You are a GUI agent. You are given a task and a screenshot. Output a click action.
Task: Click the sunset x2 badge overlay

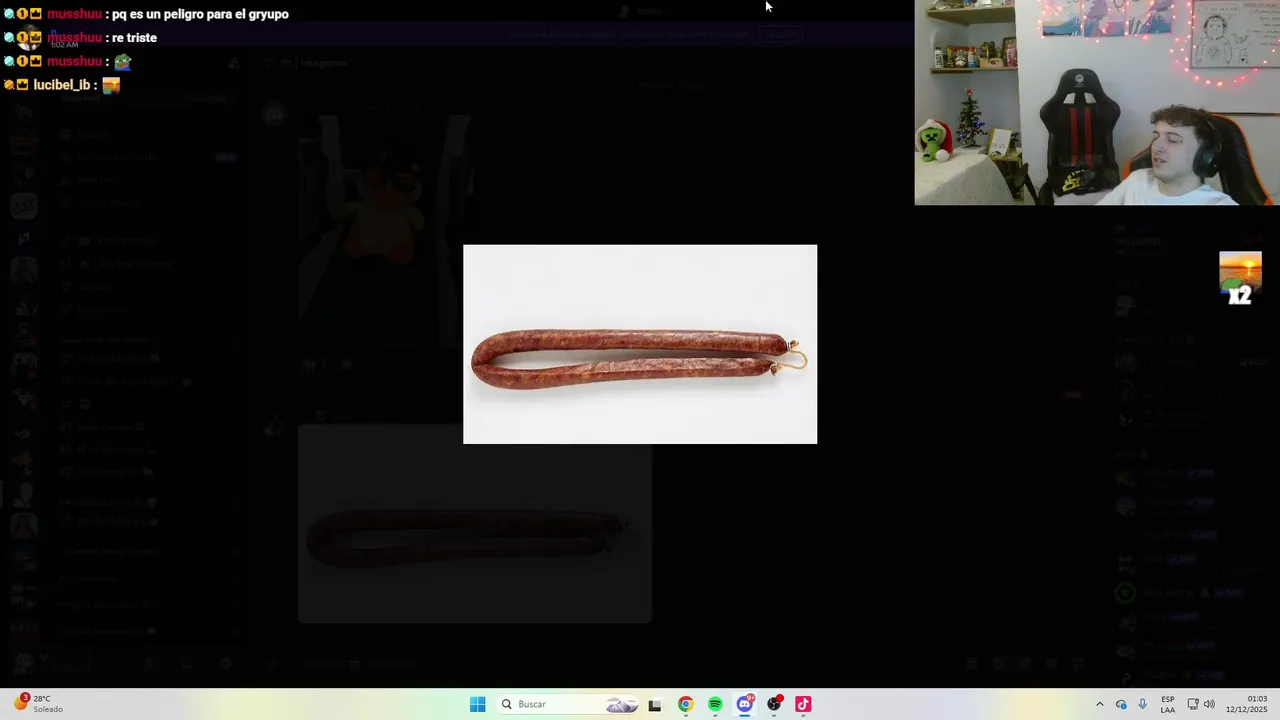pos(1240,278)
